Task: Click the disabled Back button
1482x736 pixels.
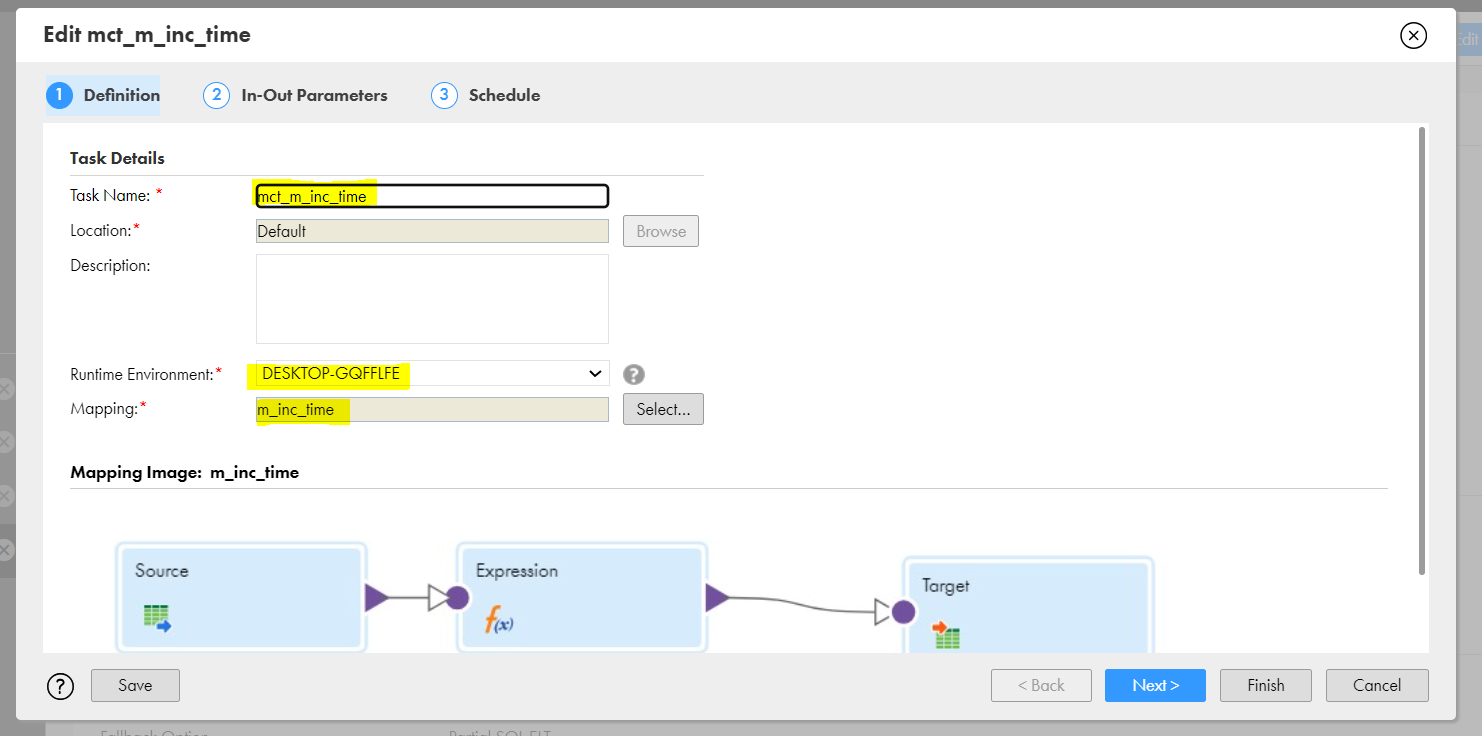Action: coord(1041,685)
